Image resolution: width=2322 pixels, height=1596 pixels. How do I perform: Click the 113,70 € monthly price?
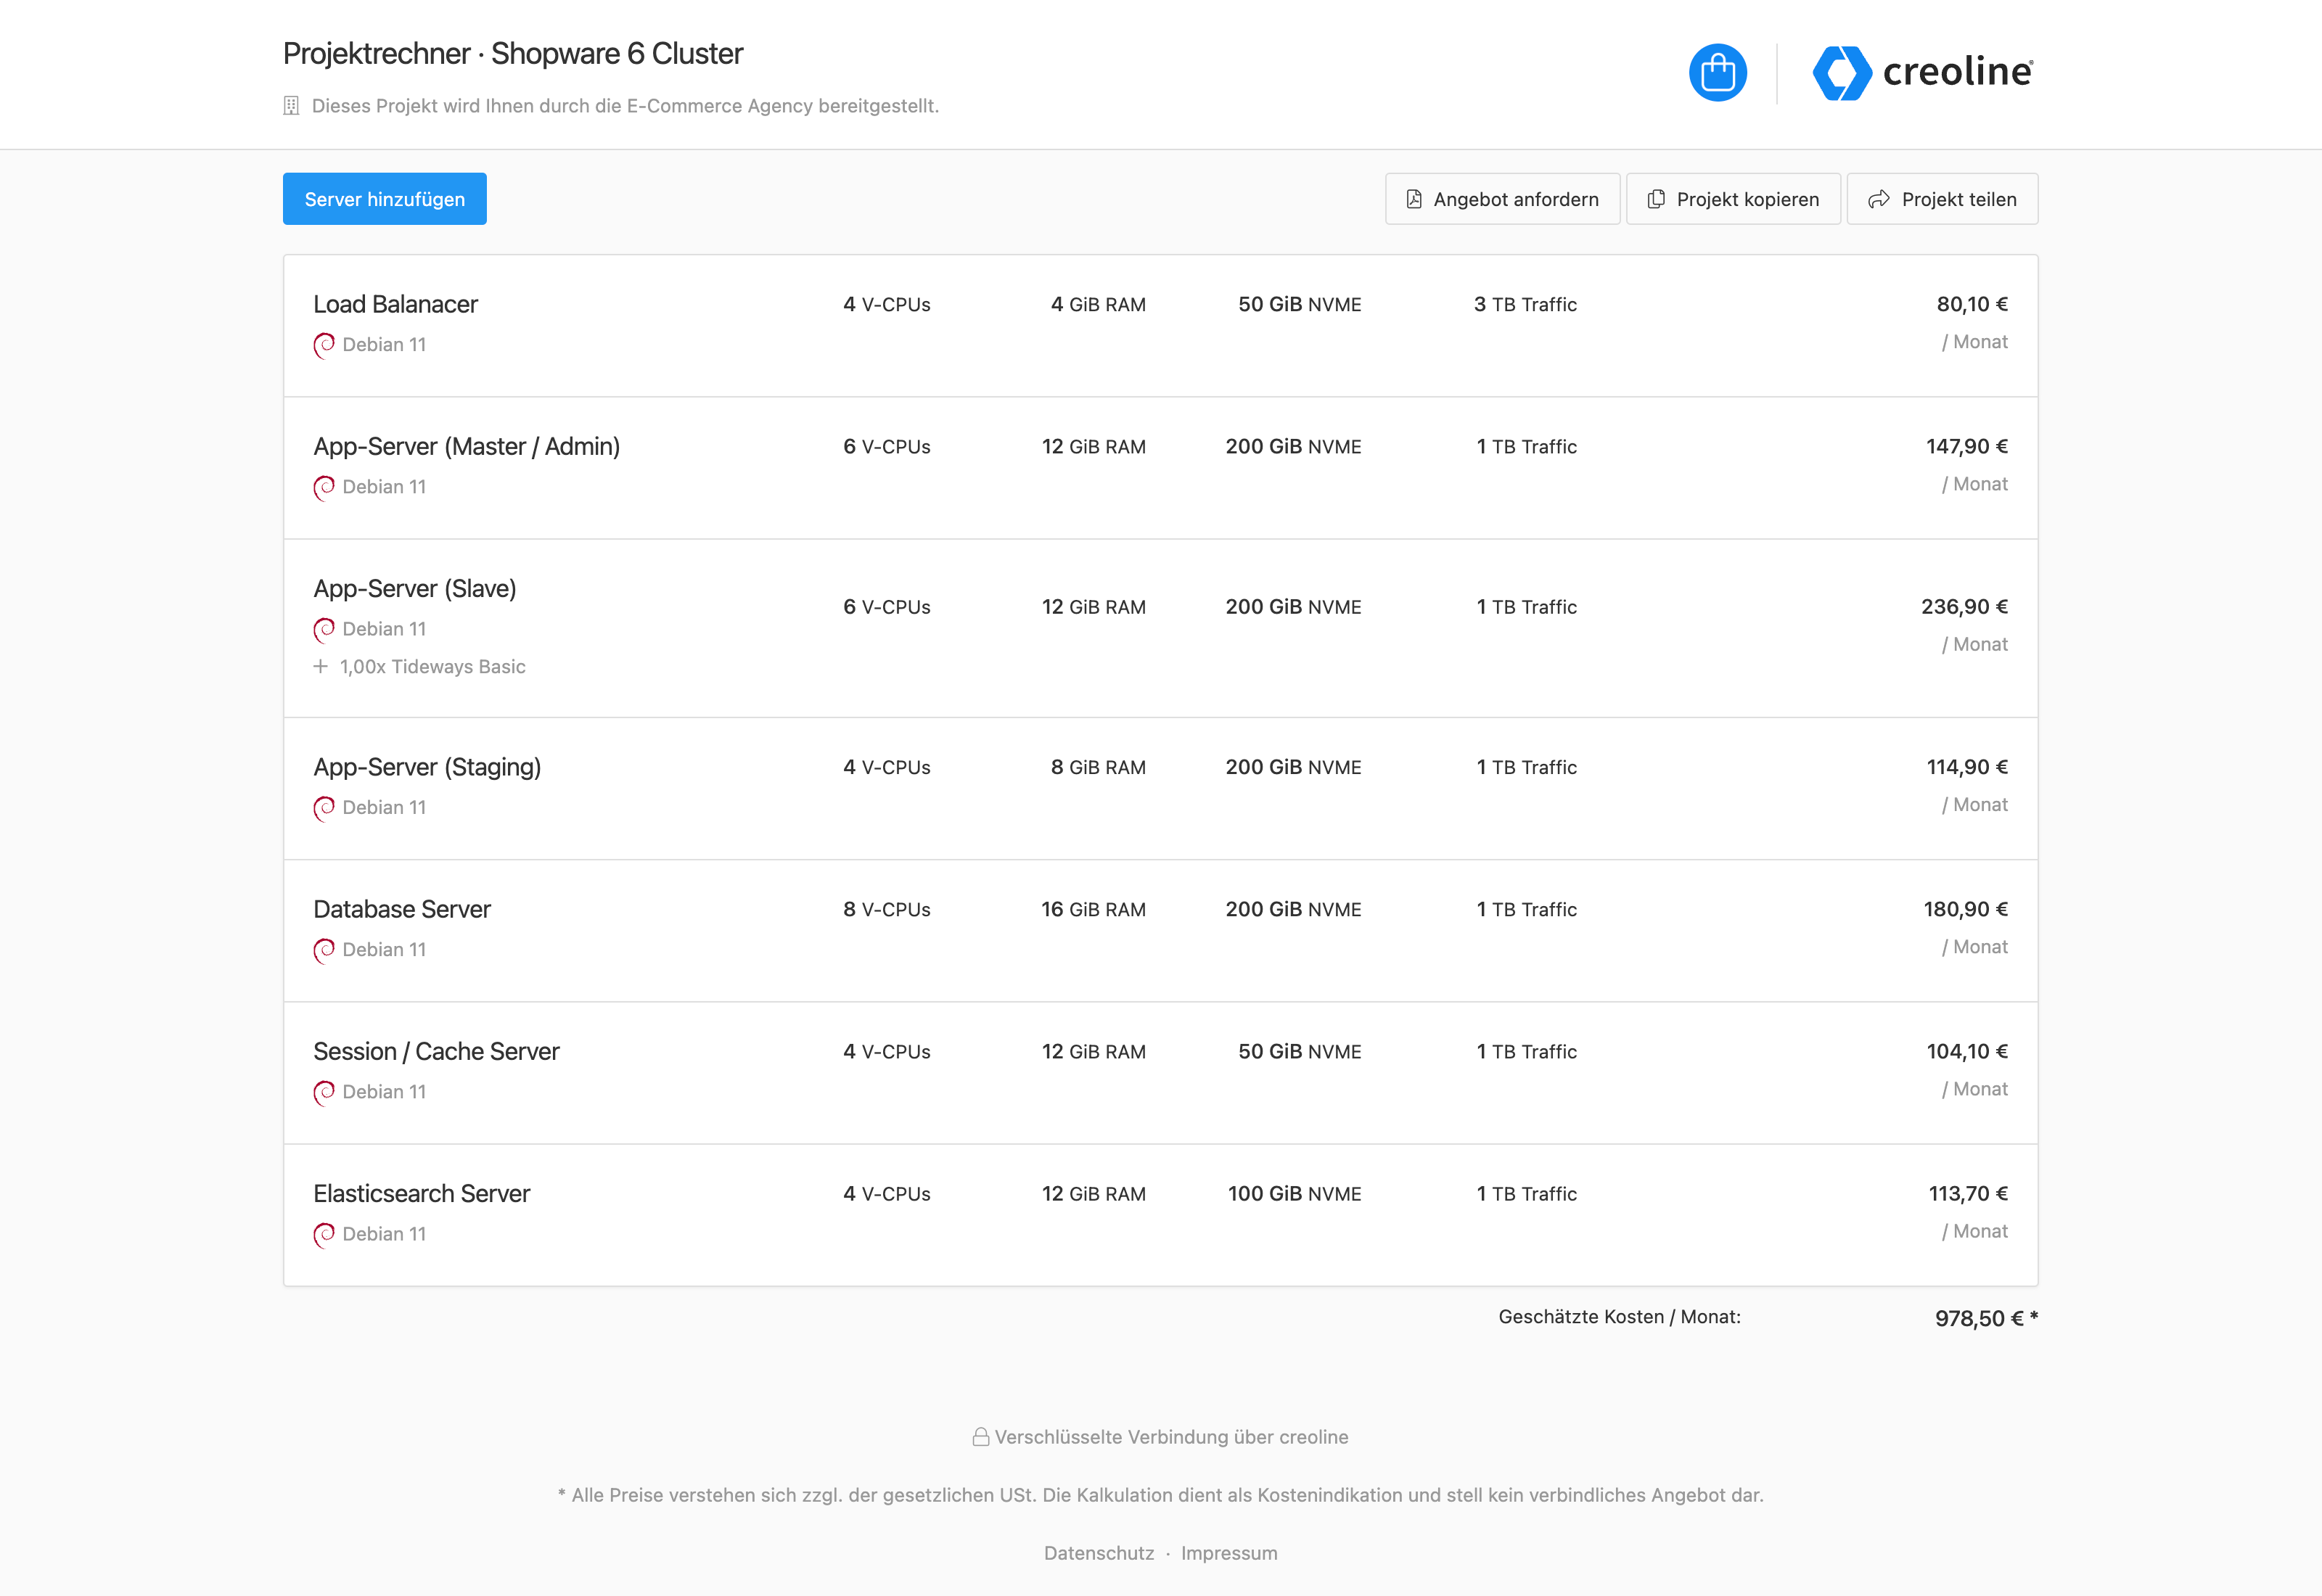tap(1968, 1193)
